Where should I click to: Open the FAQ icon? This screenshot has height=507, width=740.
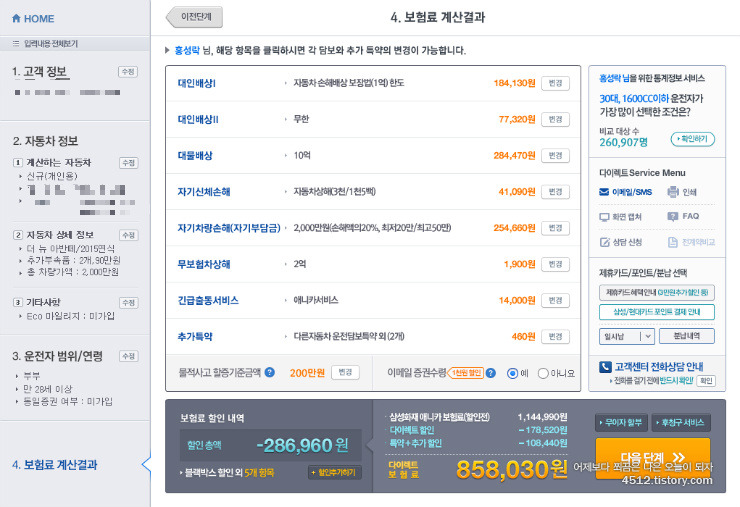[673, 216]
